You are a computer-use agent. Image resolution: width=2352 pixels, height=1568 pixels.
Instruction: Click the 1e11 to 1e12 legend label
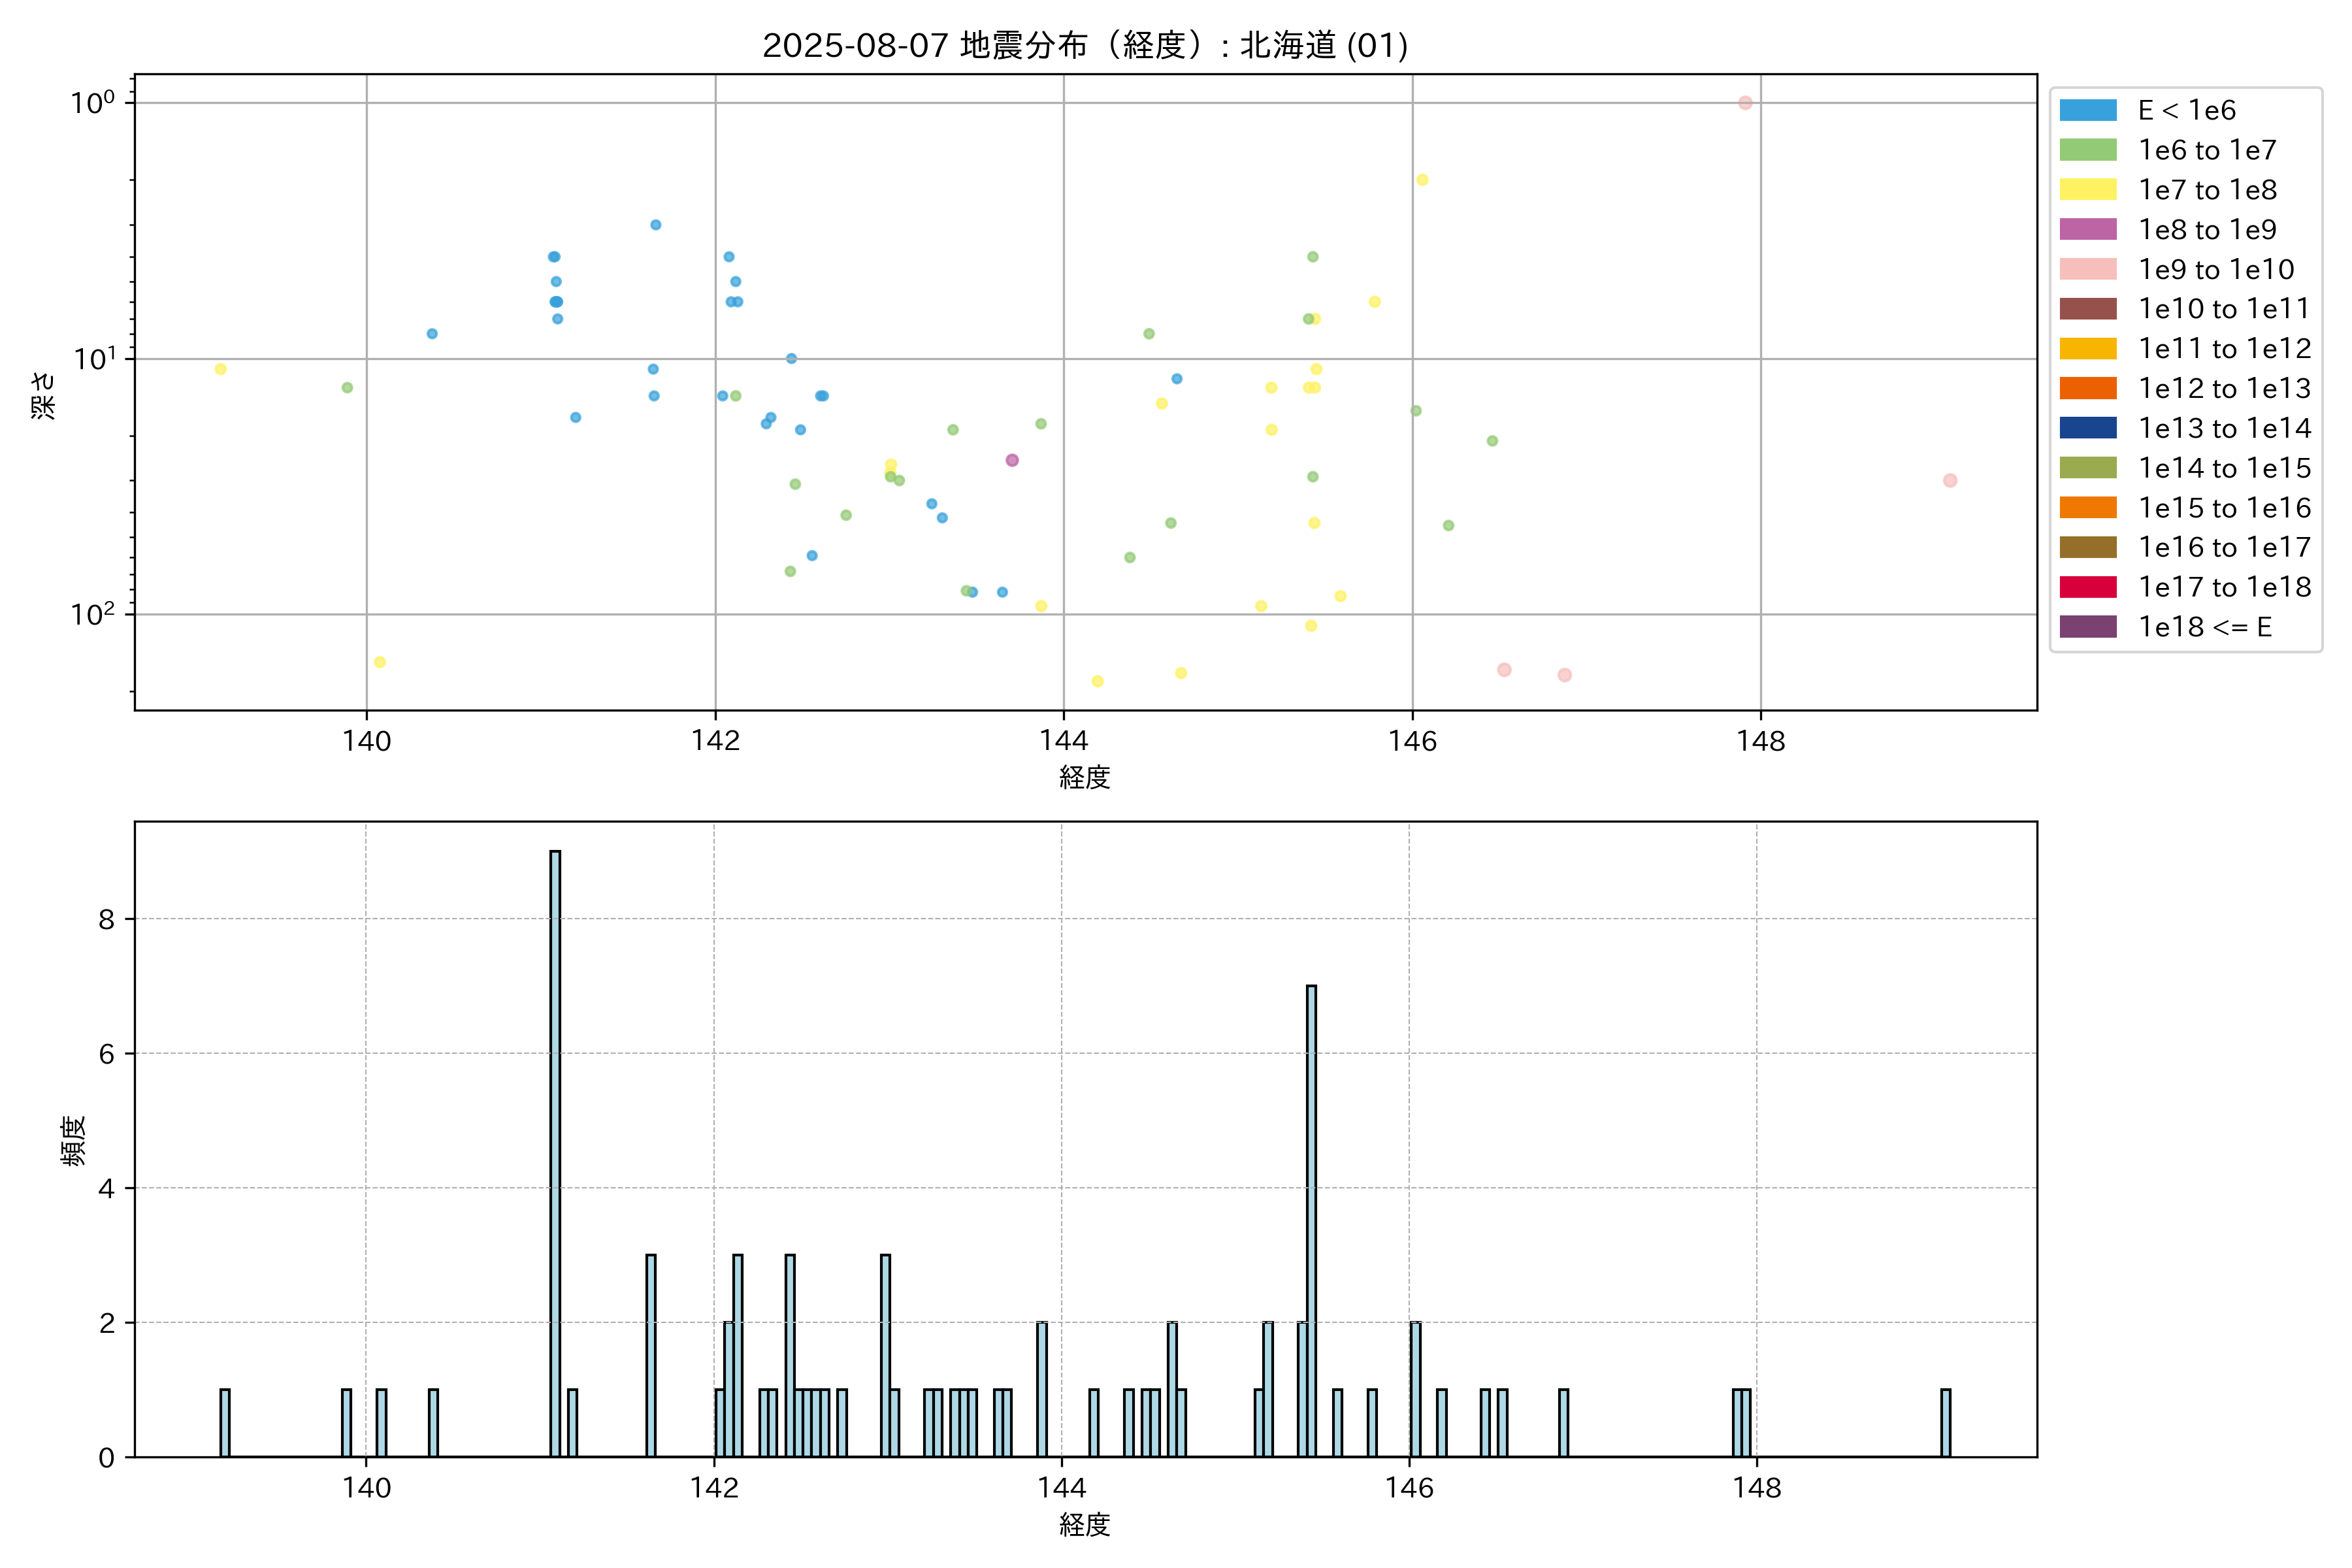pyautogui.click(x=2224, y=348)
